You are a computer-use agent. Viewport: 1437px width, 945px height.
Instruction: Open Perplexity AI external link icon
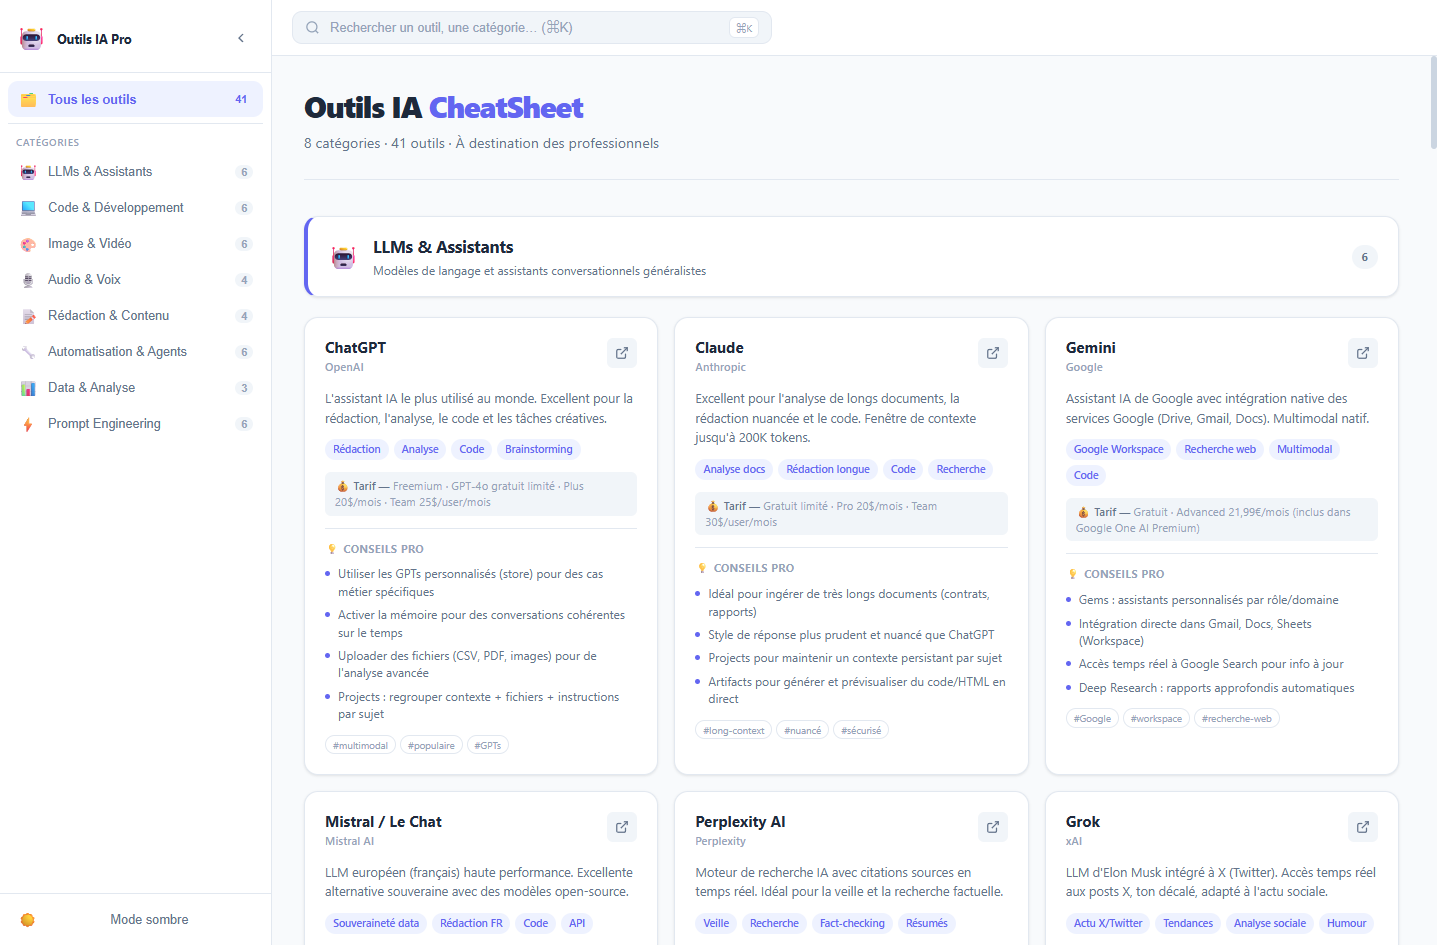[993, 827]
